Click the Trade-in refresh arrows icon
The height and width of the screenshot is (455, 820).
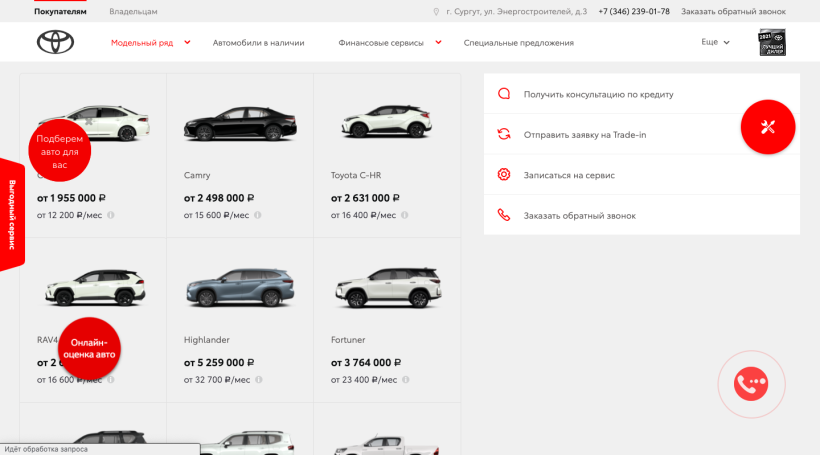504,134
